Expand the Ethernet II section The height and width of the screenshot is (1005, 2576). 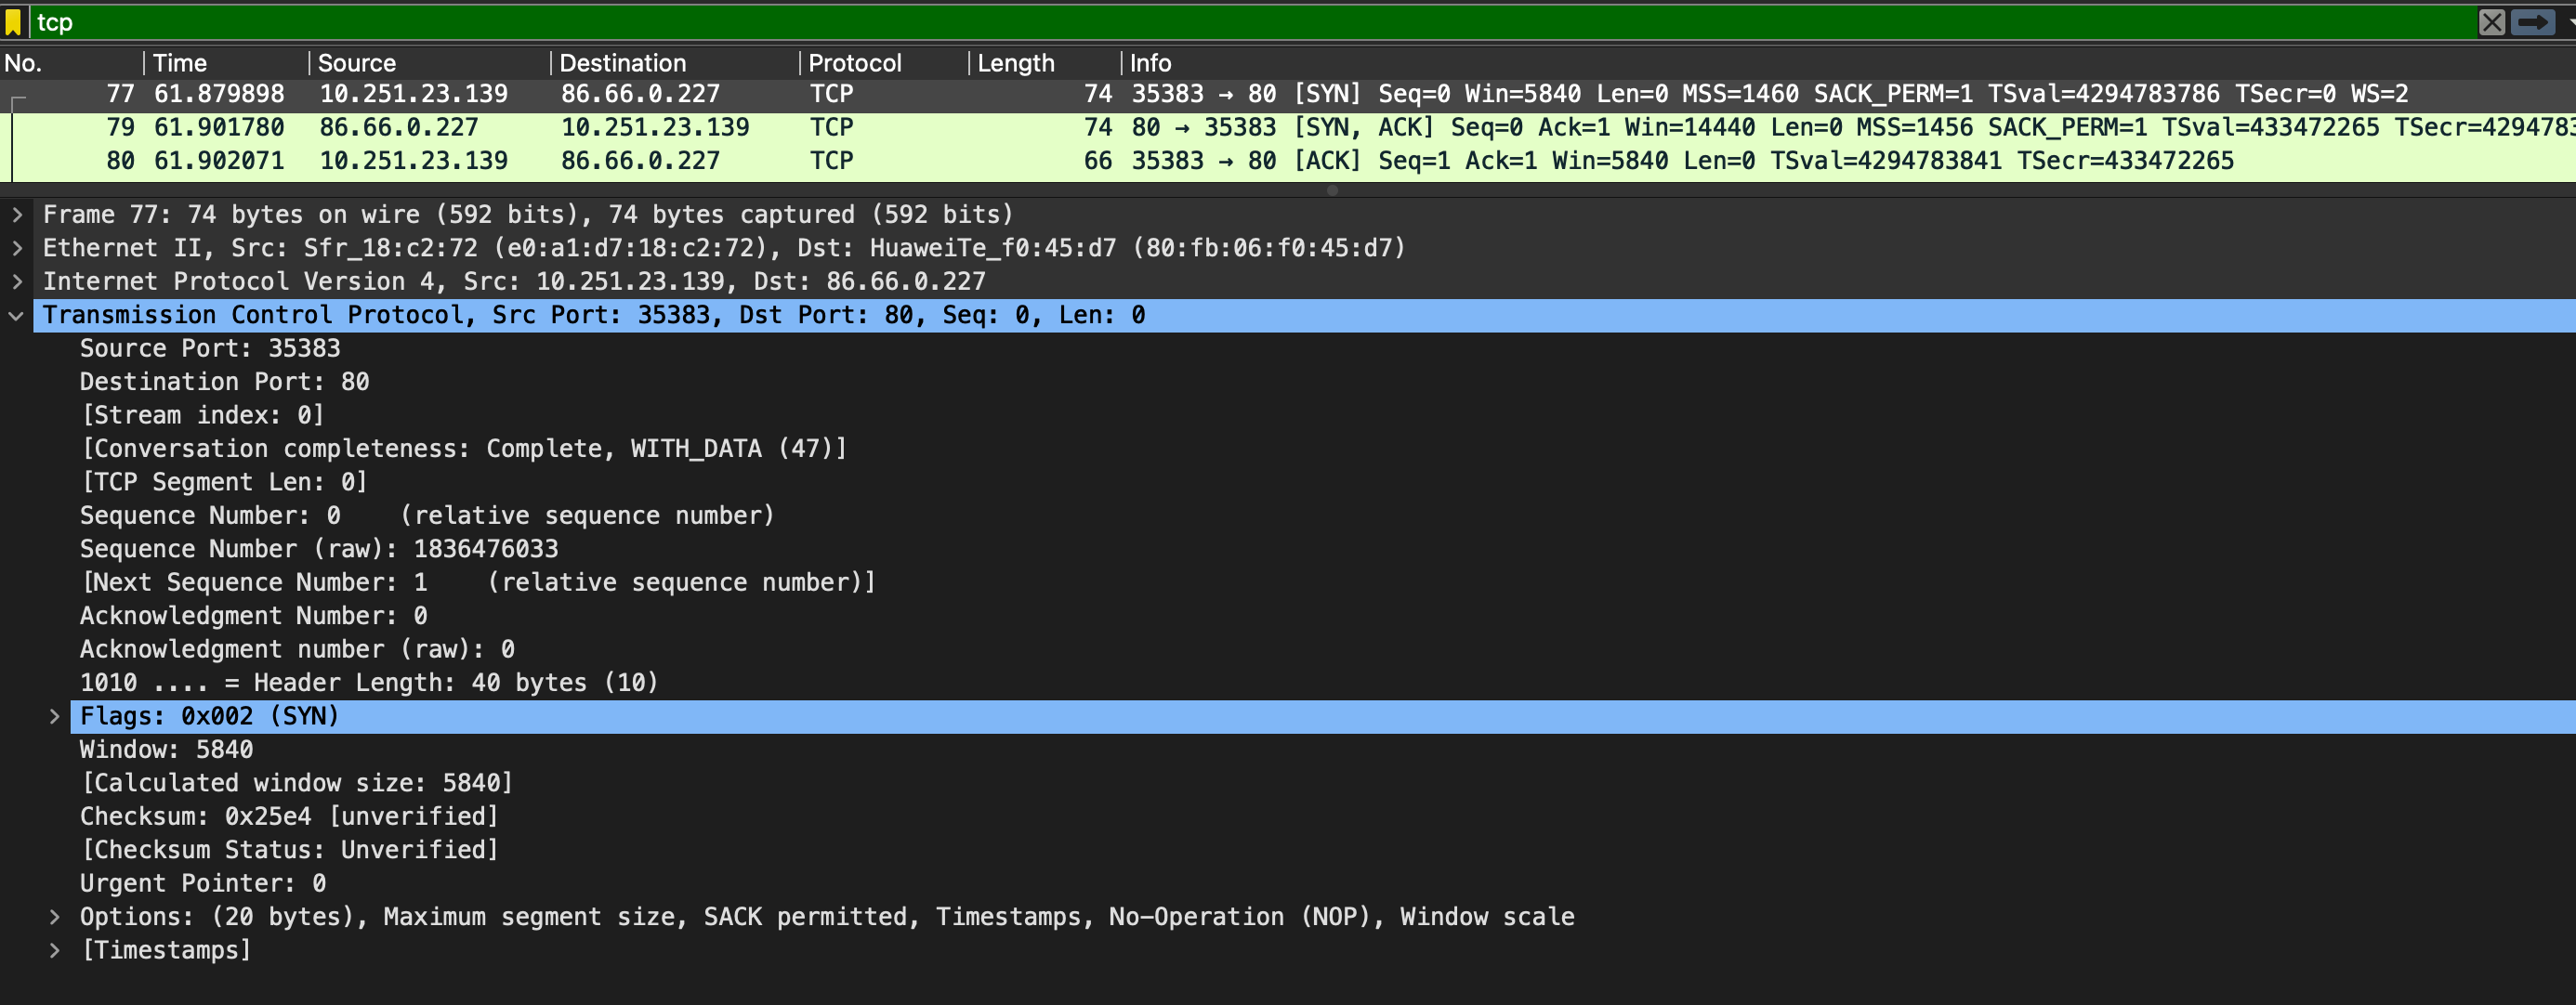tap(17, 248)
